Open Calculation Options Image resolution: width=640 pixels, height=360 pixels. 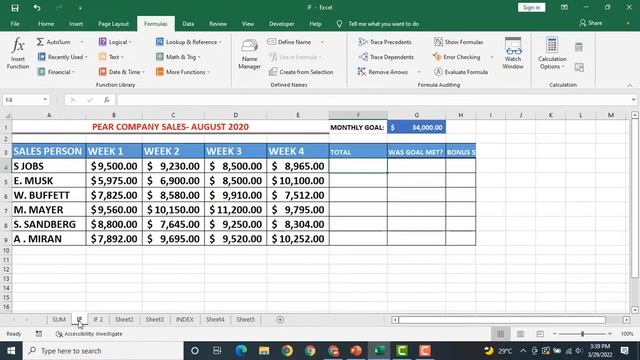tap(552, 53)
